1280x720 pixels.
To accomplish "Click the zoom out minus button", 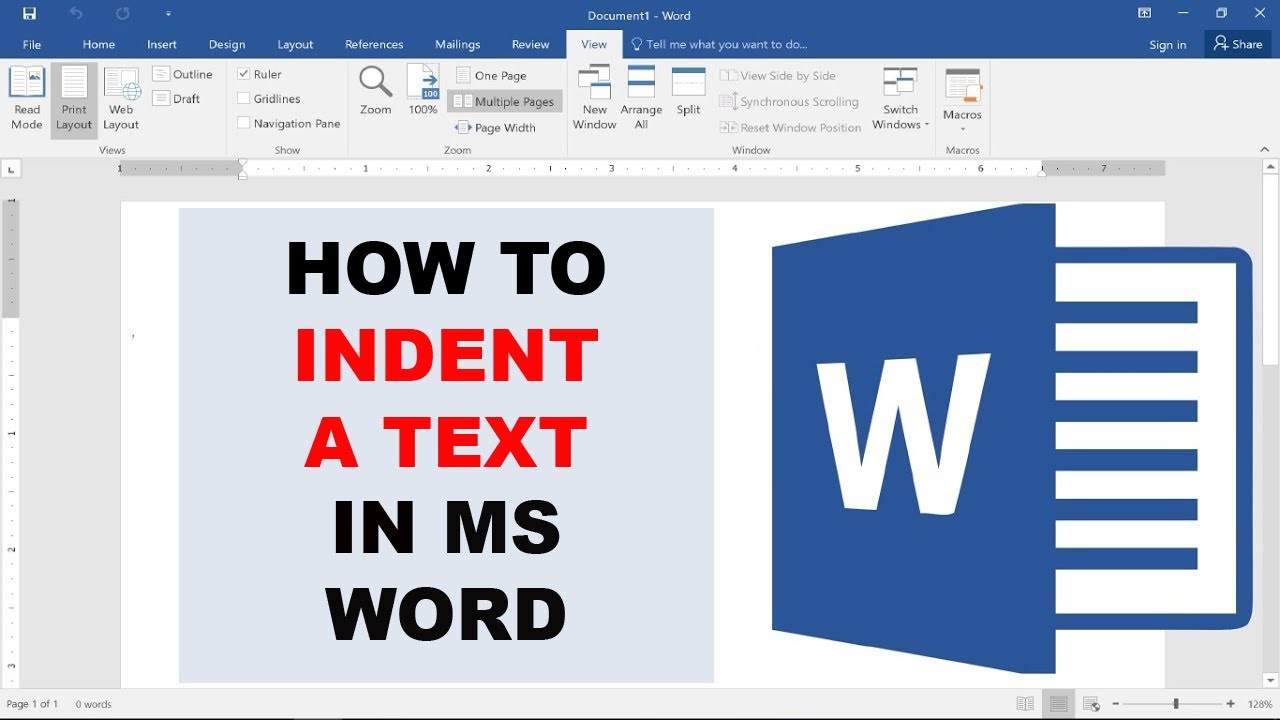I will (x=1116, y=704).
